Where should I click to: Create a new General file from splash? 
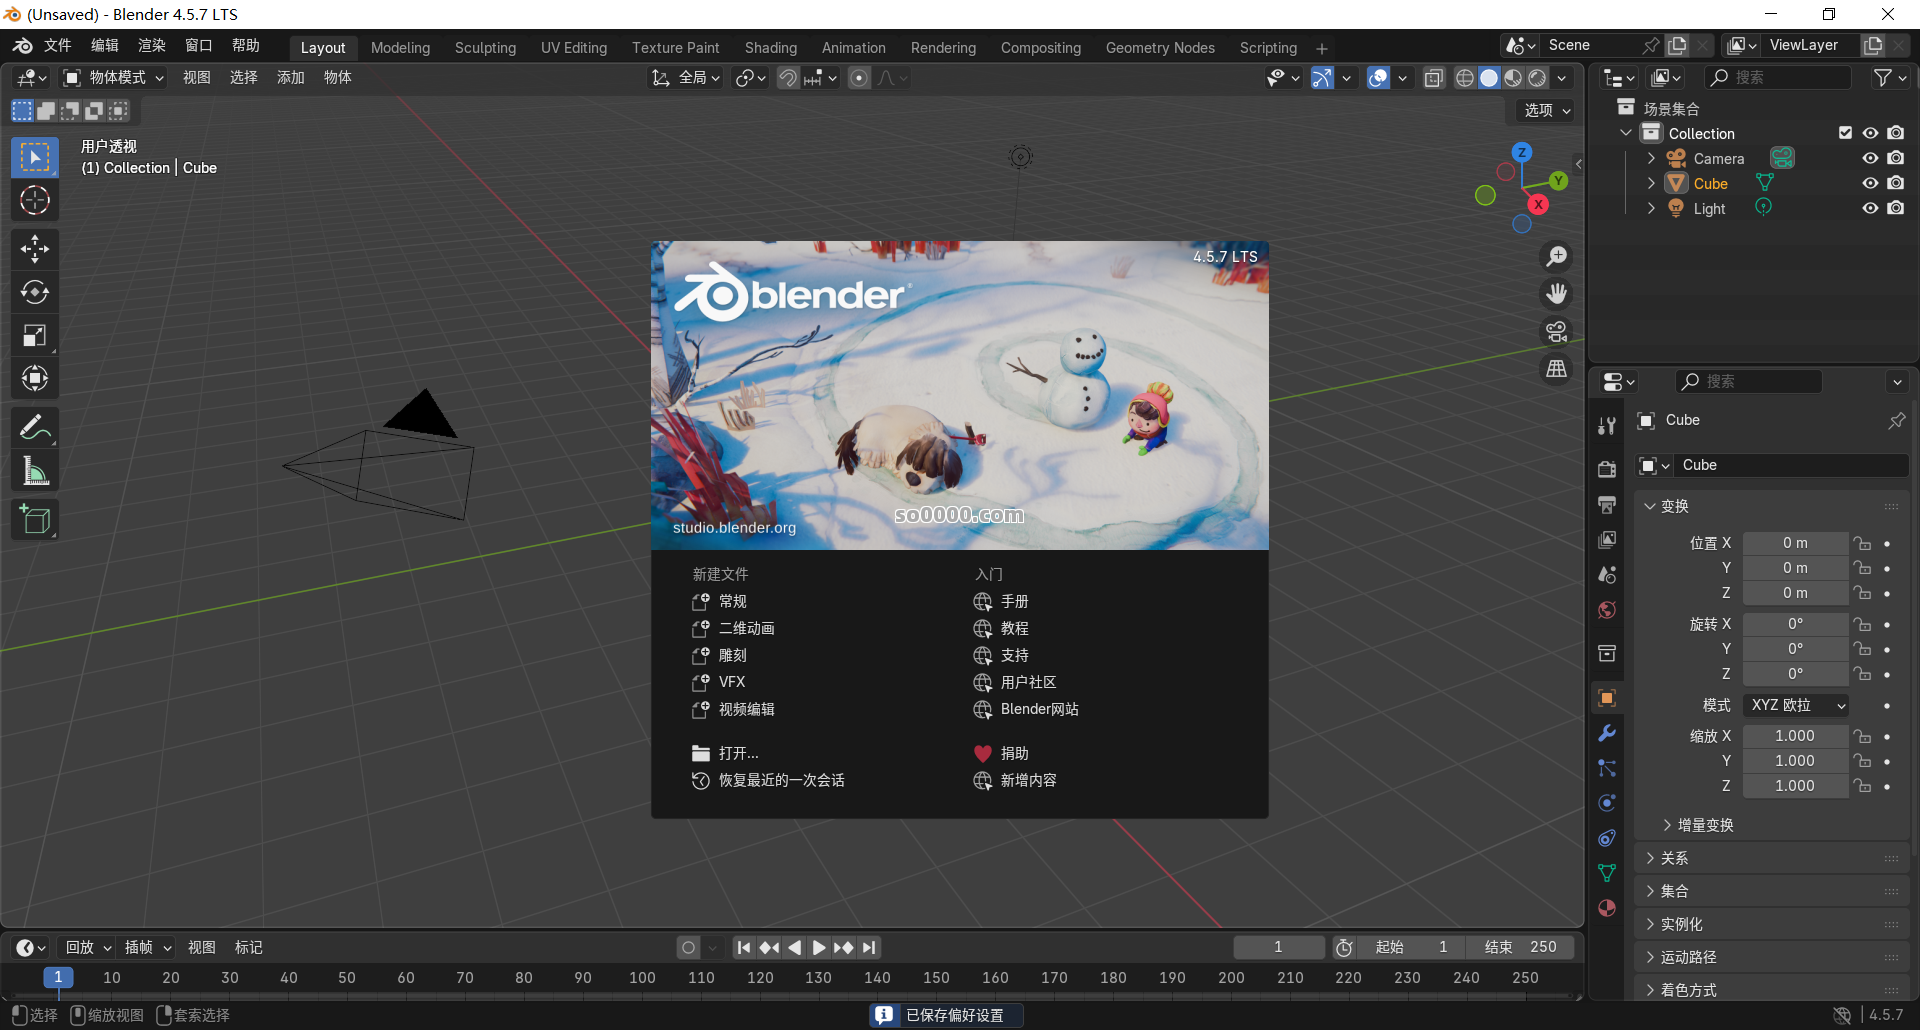point(733,601)
